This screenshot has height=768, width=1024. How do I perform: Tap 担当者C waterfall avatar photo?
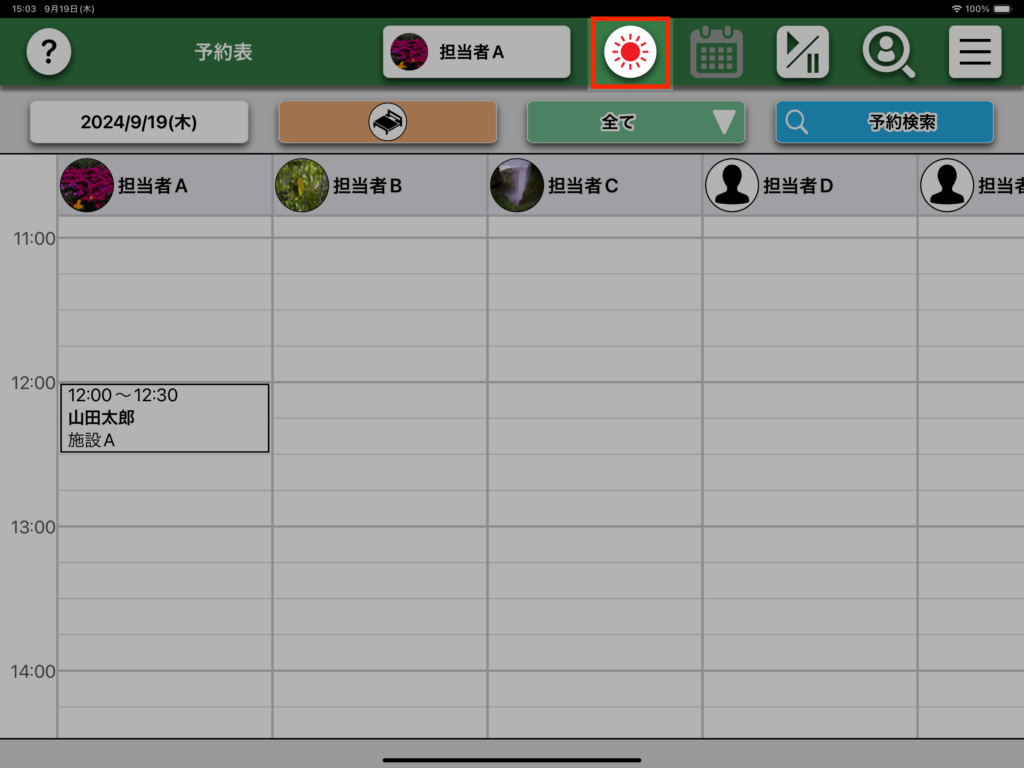(x=517, y=185)
